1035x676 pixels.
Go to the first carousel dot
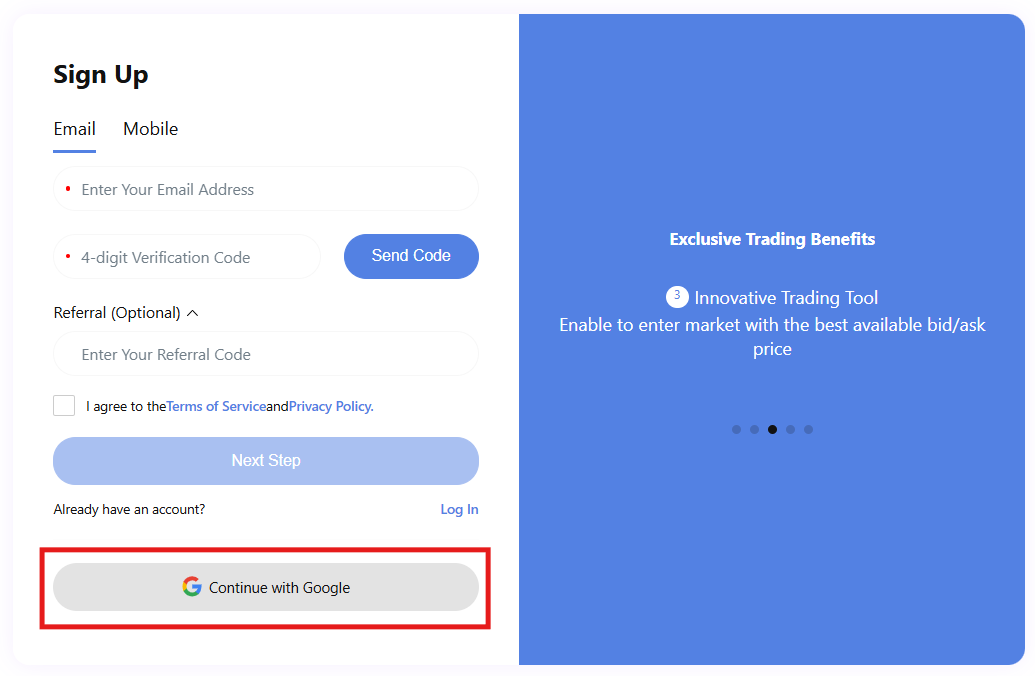pyautogui.click(x=737, y=430)
